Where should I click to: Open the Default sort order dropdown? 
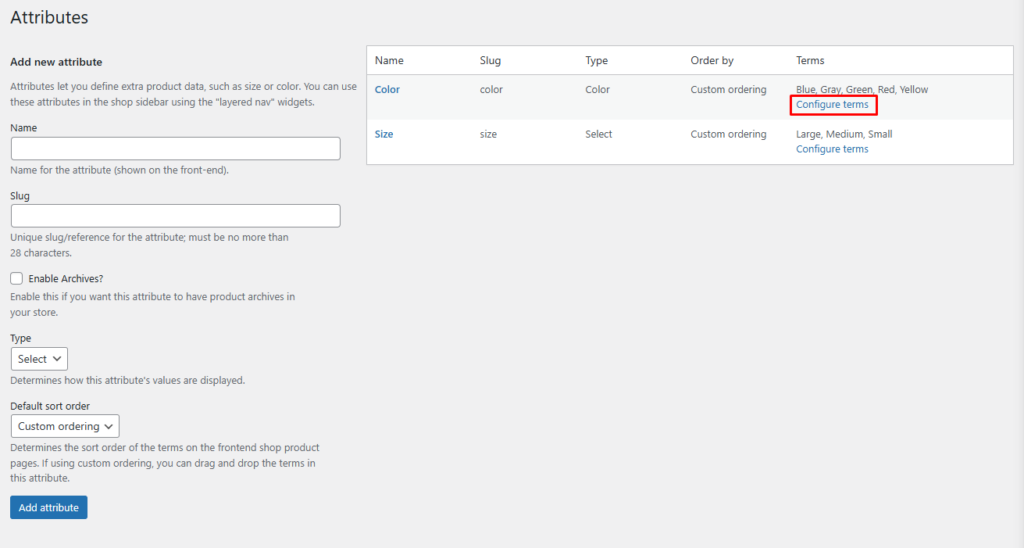(x=65, y=426)
